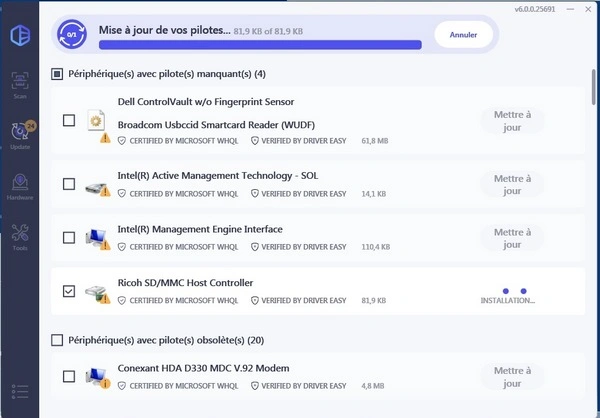Uncheck the Ricoh SD/MMC Host Controller checkbox
The height and width of the screenshot is (418, 600).
[69, 291]
